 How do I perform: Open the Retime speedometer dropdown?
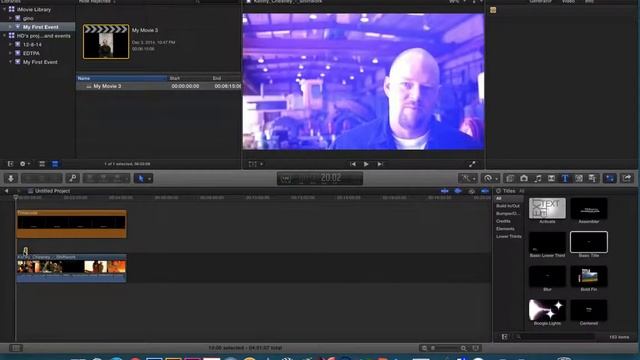[x=490, y=178]
